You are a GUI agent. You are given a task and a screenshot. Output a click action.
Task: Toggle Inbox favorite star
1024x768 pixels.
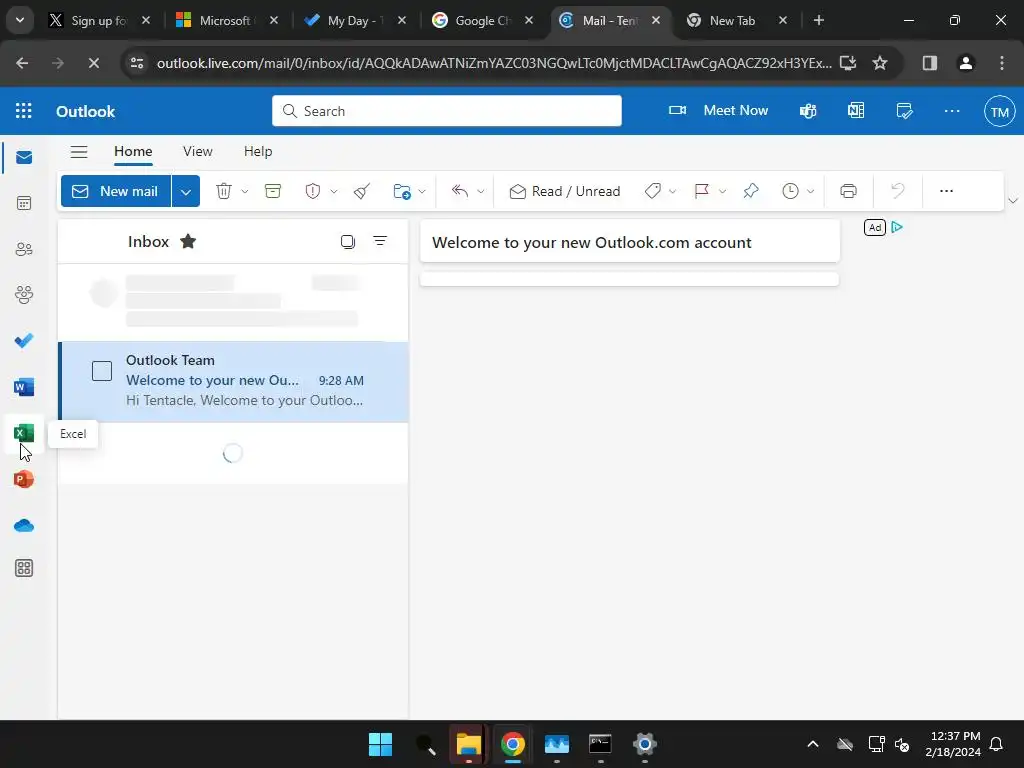coord(188,242)
